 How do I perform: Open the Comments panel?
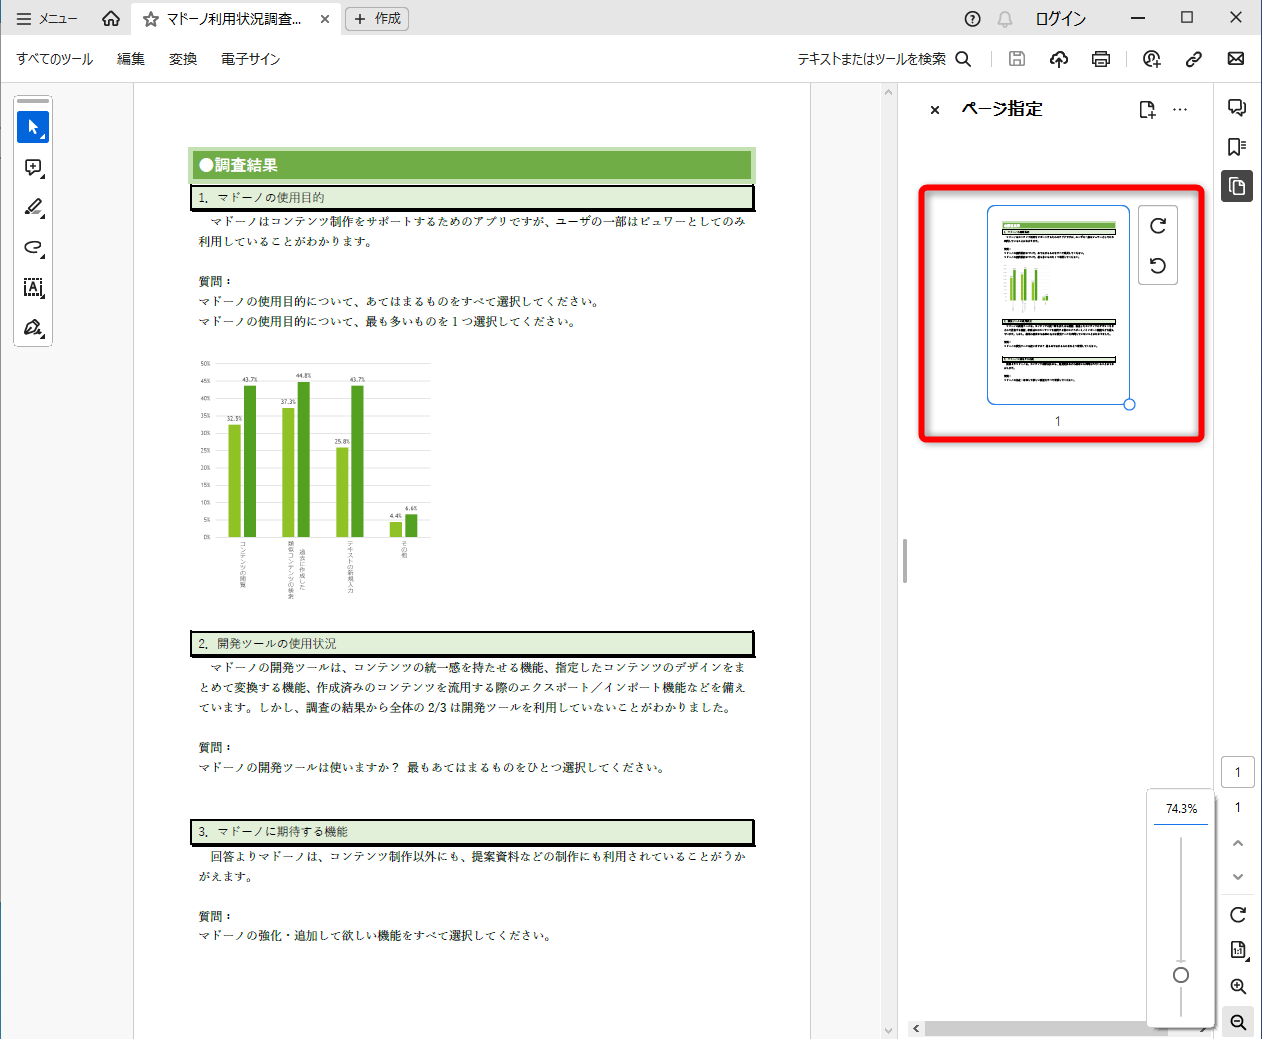pos(1237,106)
